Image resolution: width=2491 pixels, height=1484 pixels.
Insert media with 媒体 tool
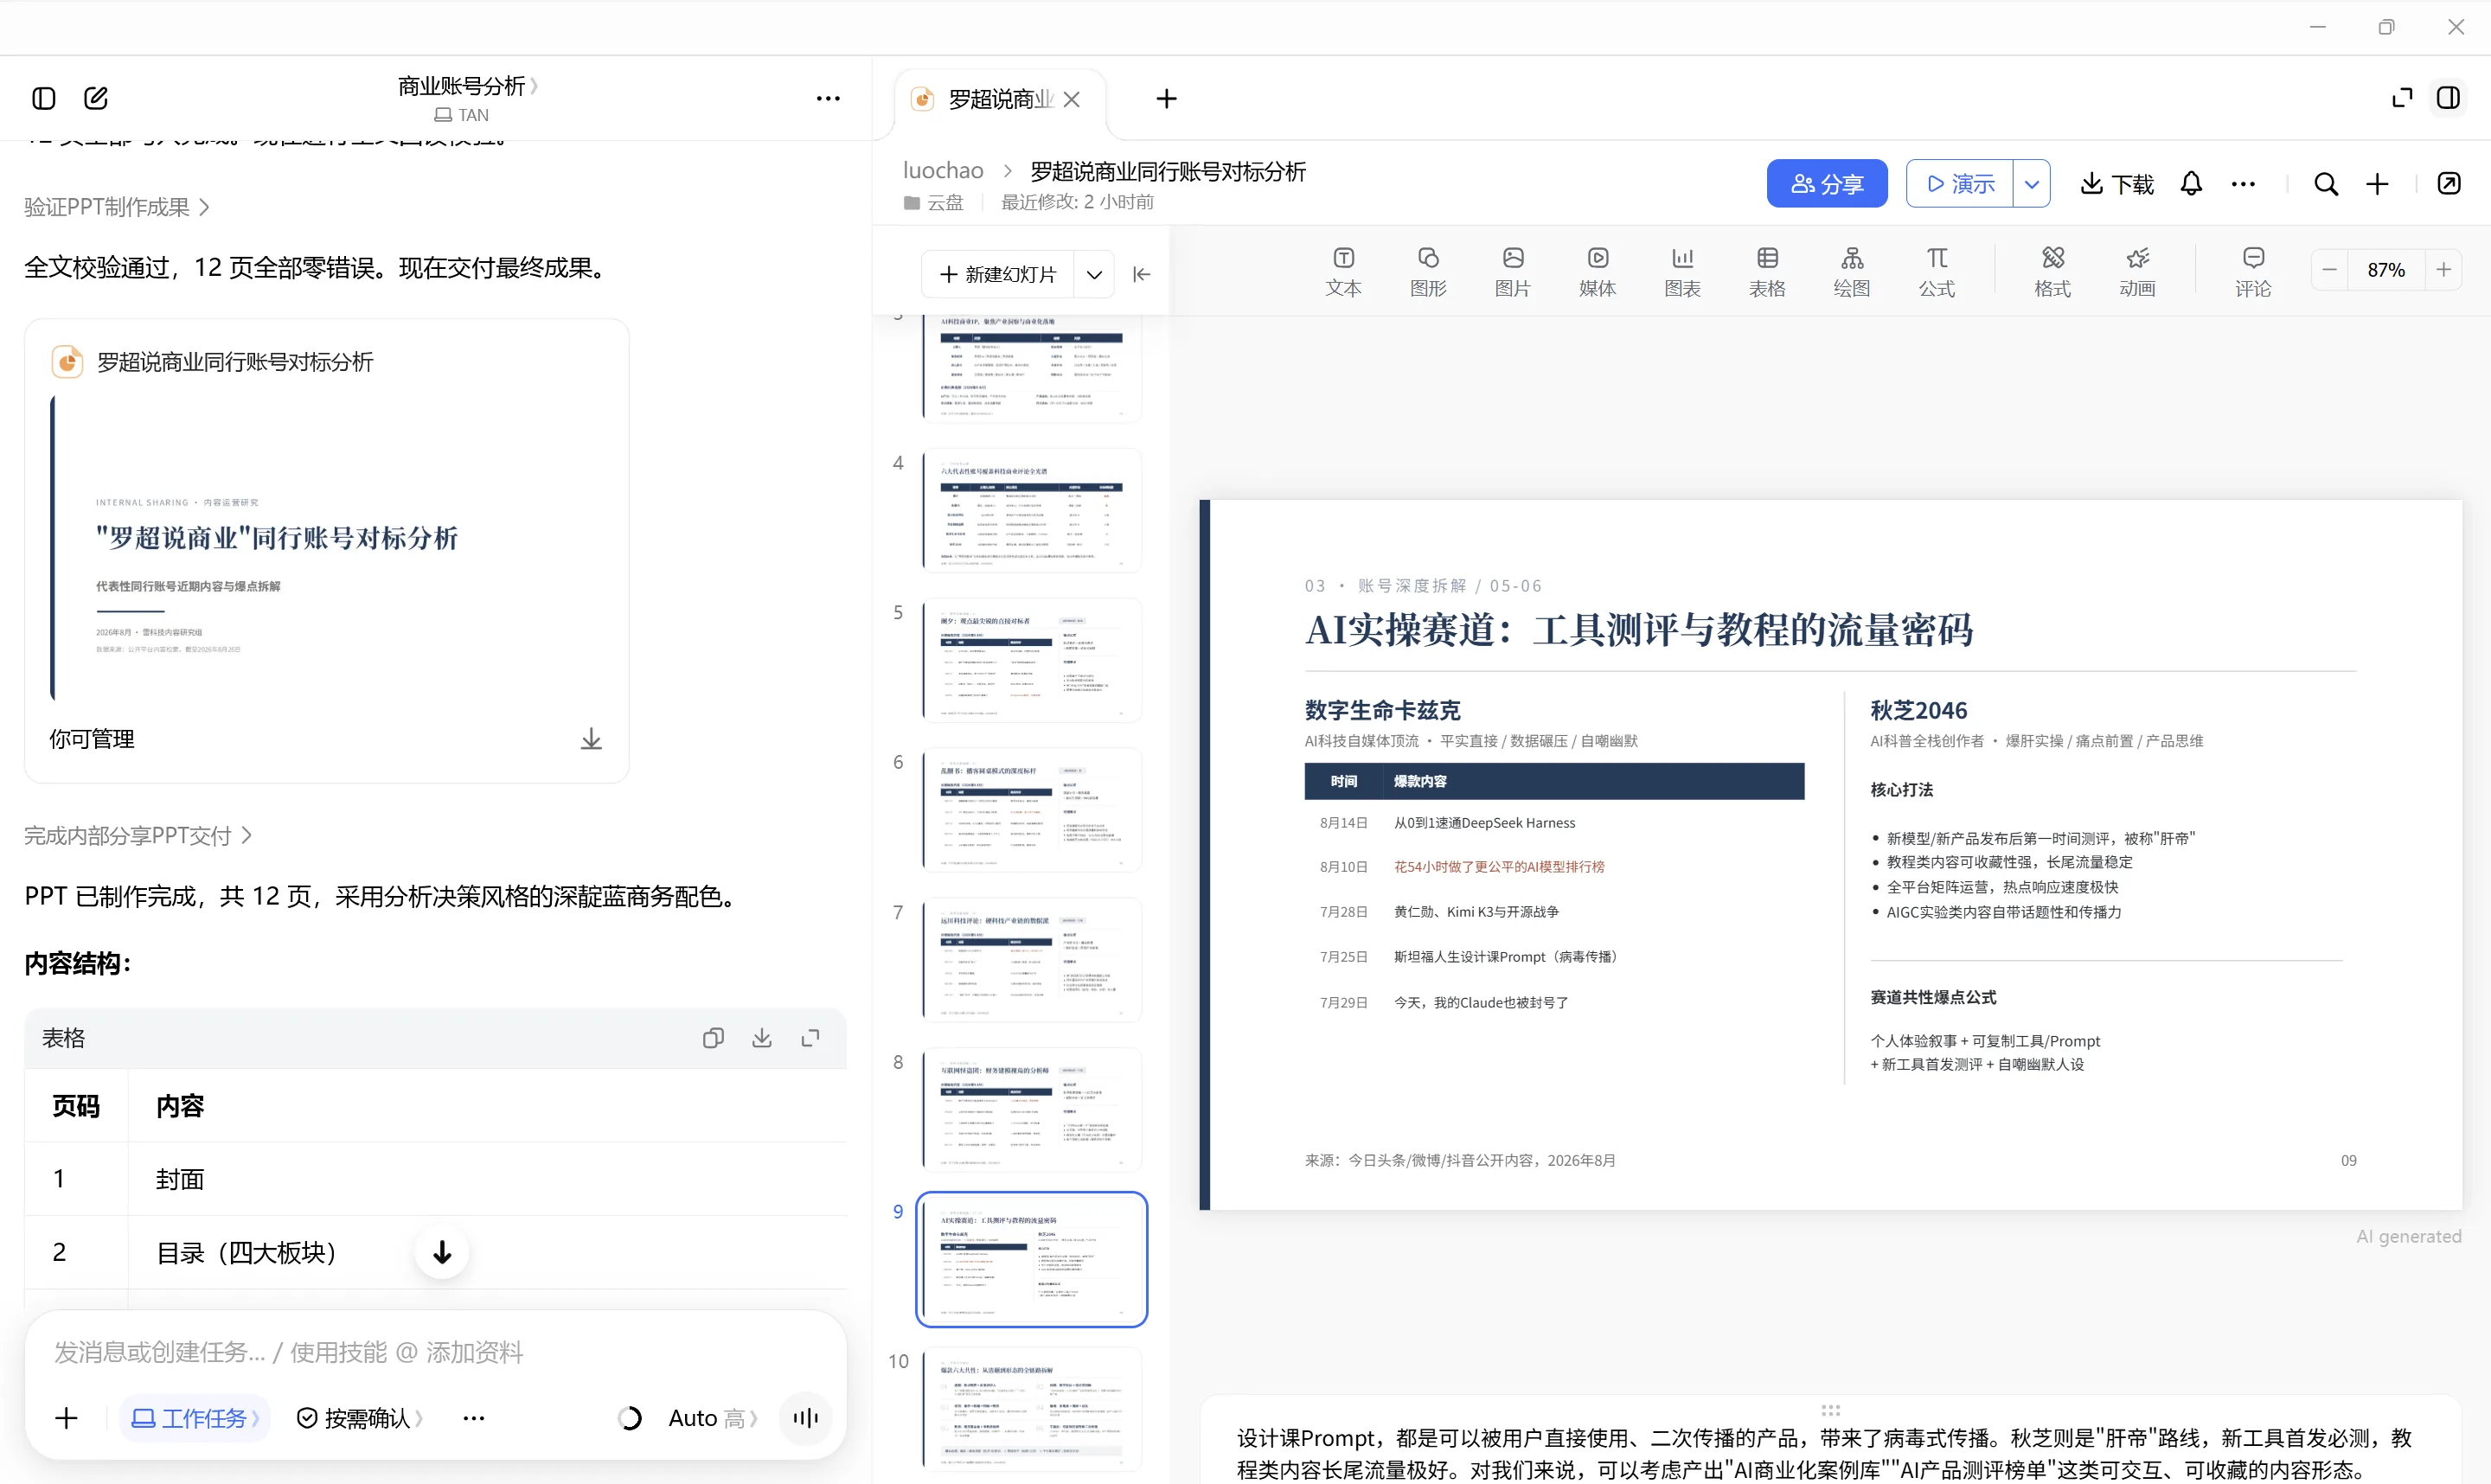point(1597,272)
